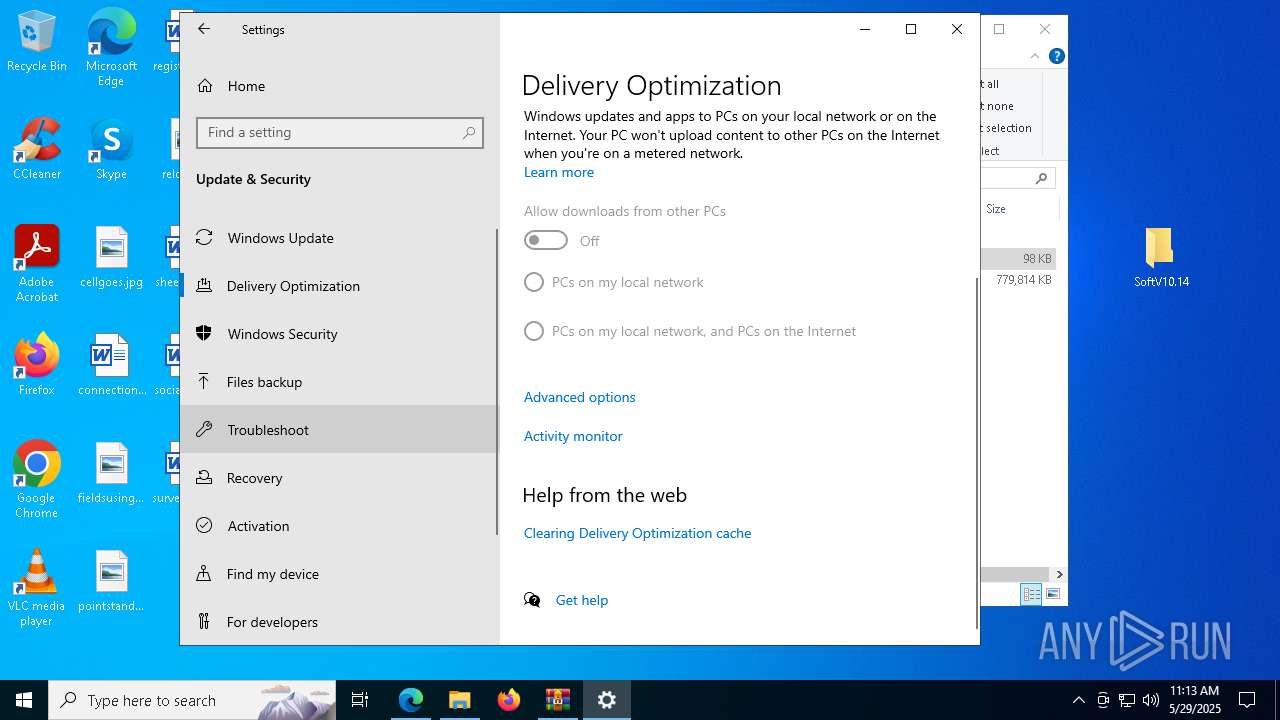This screenshot has width=1280, height=720.
Task: Click the Settings sidebar scrollbar
Action: (497, 380)
